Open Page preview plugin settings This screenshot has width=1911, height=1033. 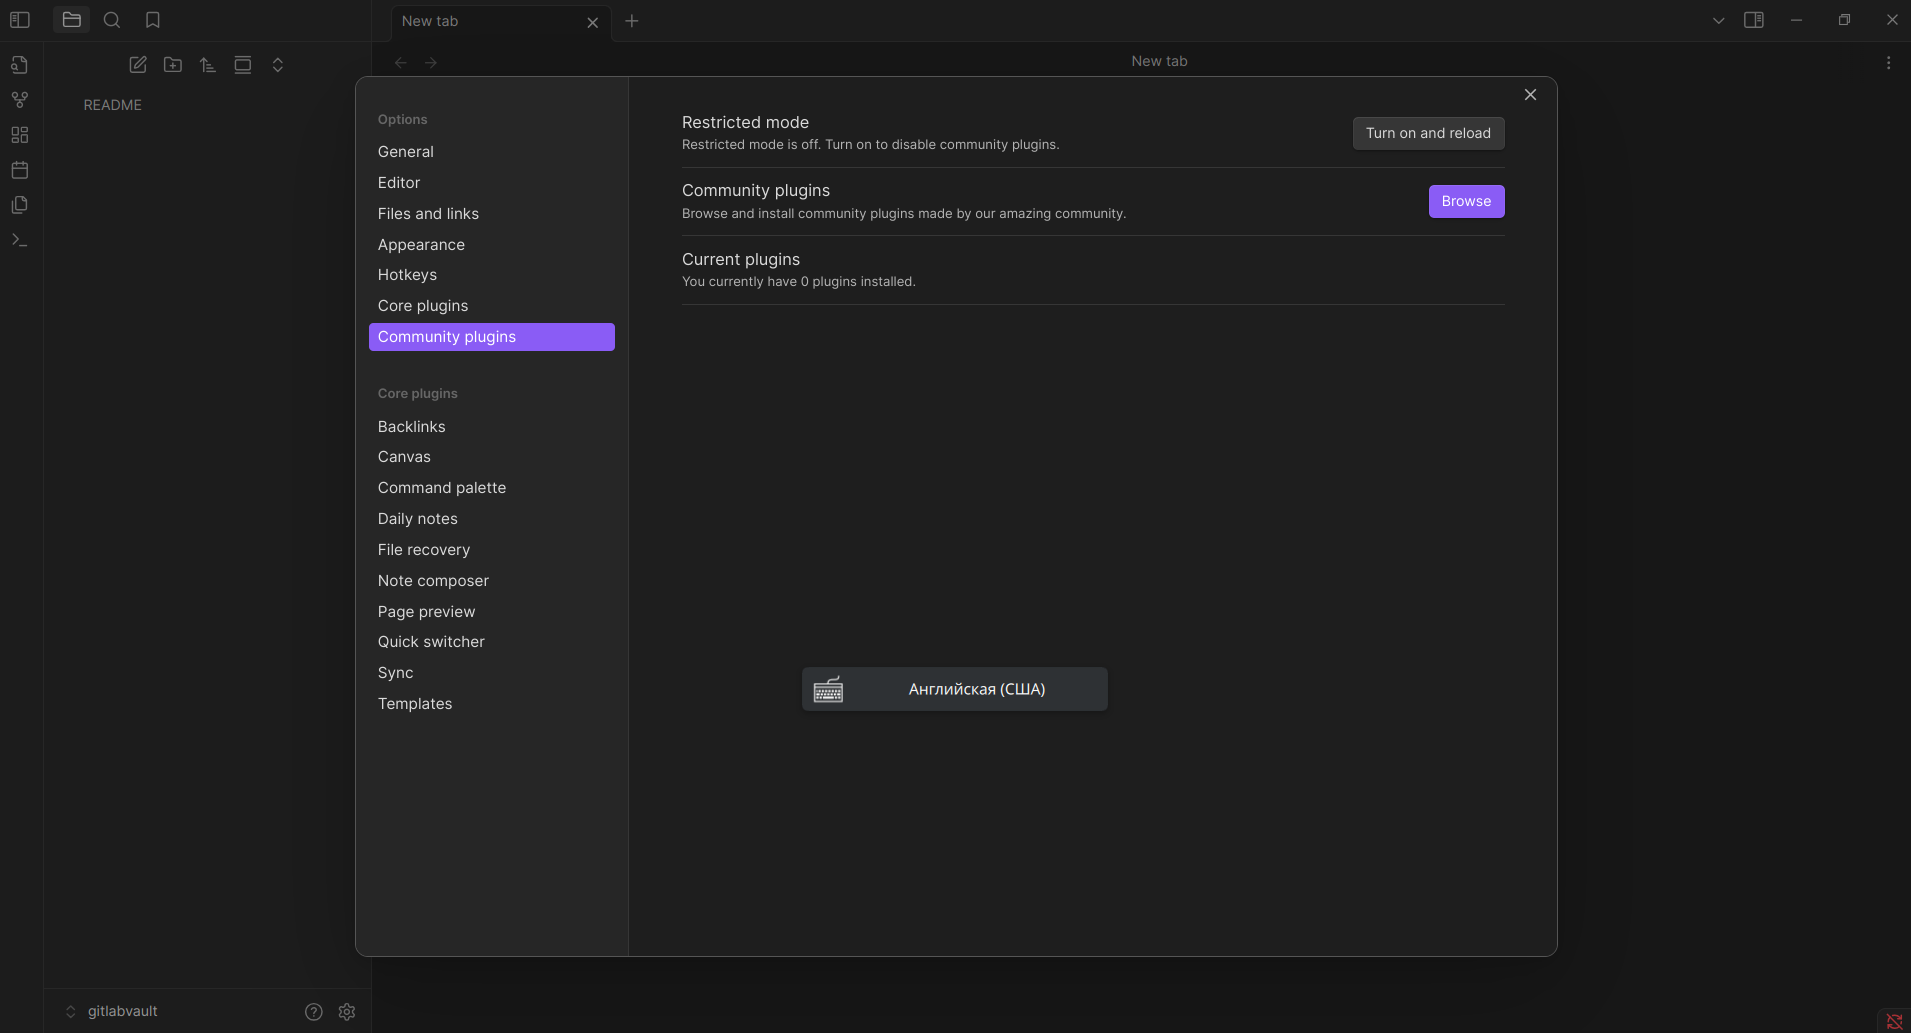[x=492, y=612]
